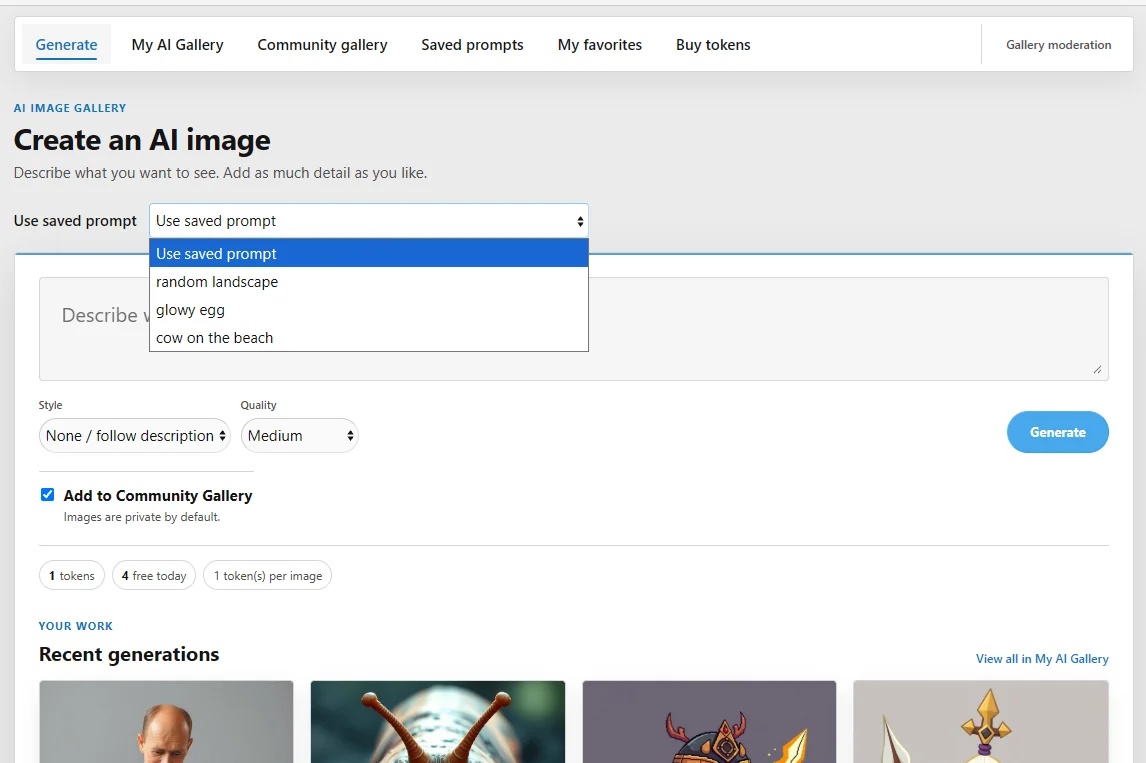Click the '1 token(s) per image' badge

coord(267,576)
